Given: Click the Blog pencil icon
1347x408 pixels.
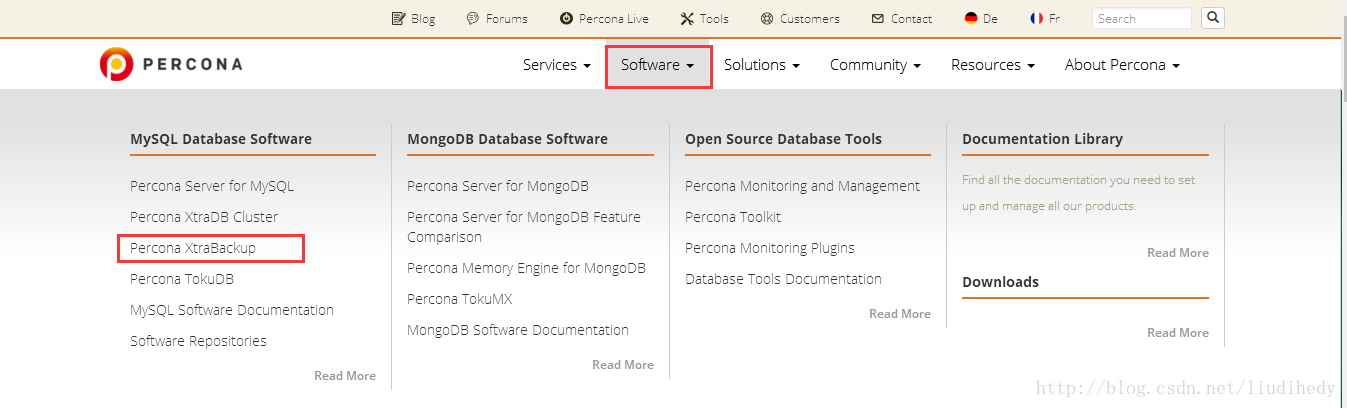Looking at the screenshot, I should 398,18.
